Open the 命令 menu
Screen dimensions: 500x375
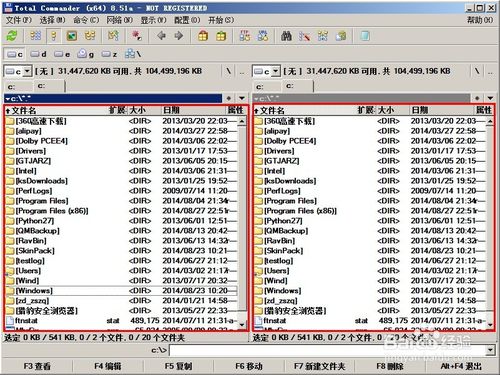[86, 20]
